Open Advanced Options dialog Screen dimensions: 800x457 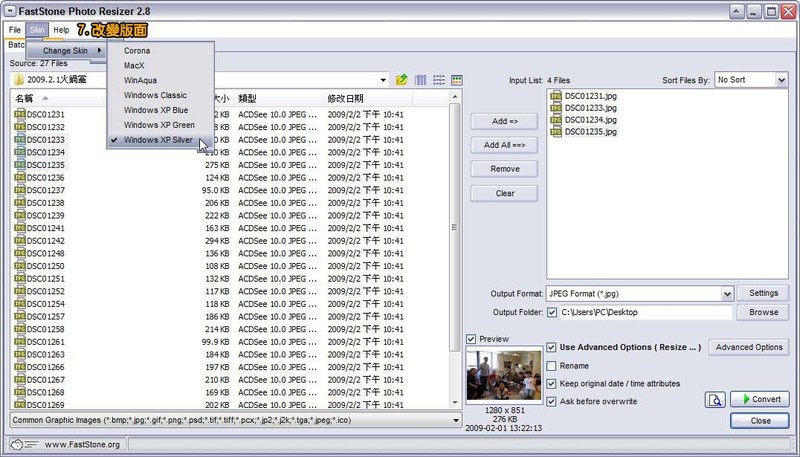[749, 347]
